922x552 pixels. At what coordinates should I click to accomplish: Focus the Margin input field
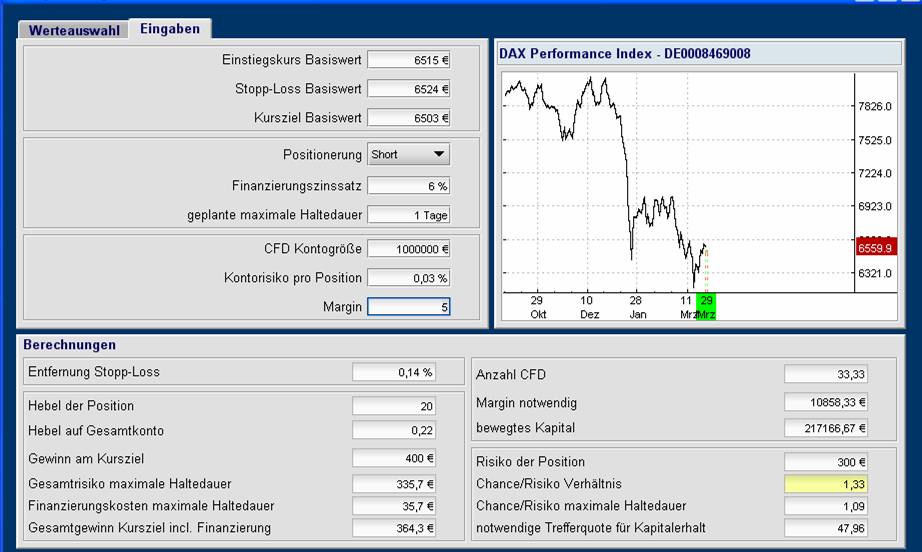pos(409,306)
